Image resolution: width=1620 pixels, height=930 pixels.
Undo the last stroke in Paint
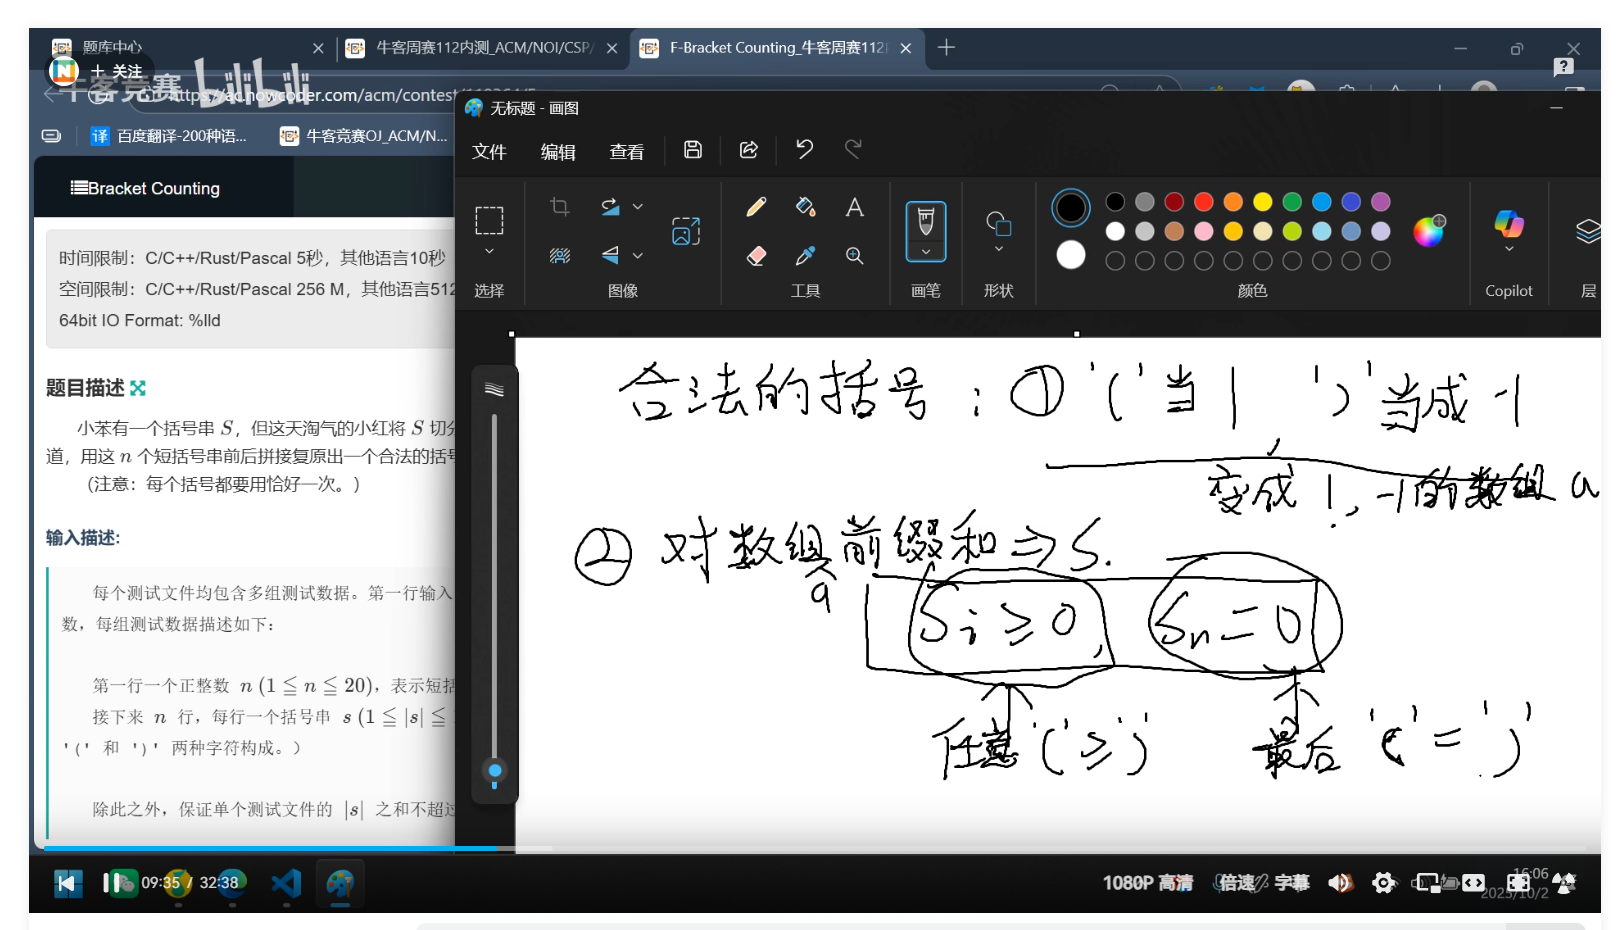coord(804,150)
